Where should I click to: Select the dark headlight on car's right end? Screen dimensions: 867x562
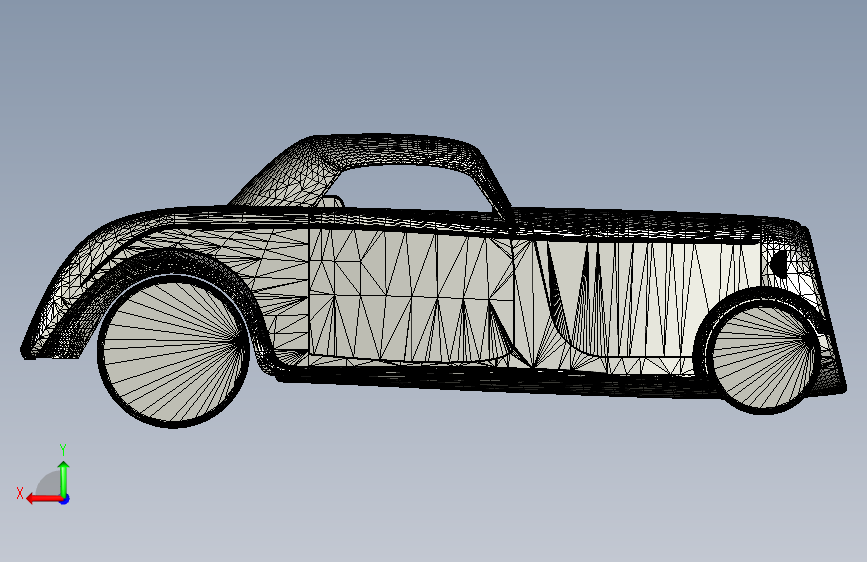[779, 264]
